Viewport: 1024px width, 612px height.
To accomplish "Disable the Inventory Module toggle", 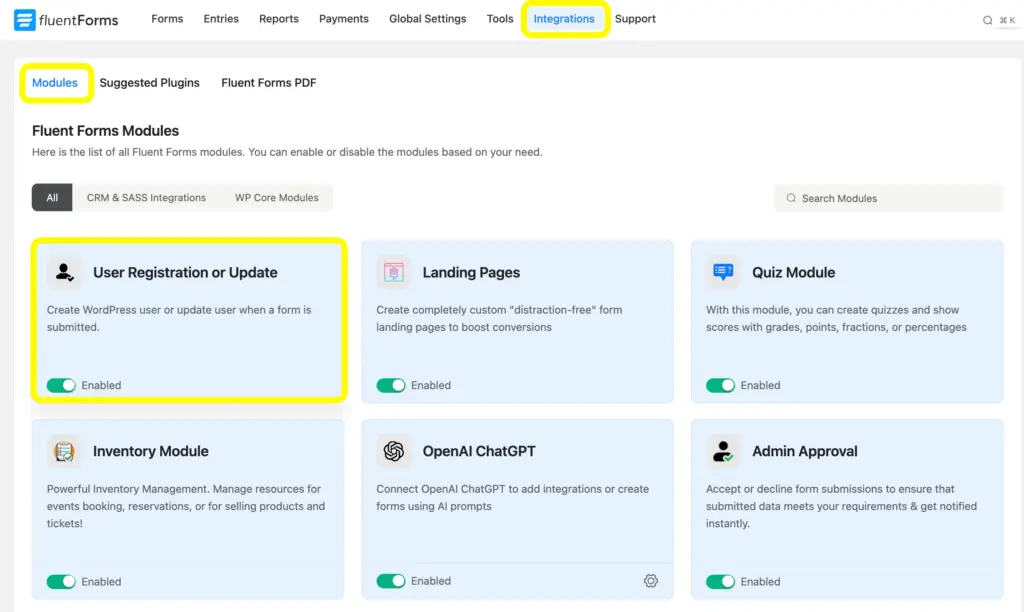I will 61,581.
